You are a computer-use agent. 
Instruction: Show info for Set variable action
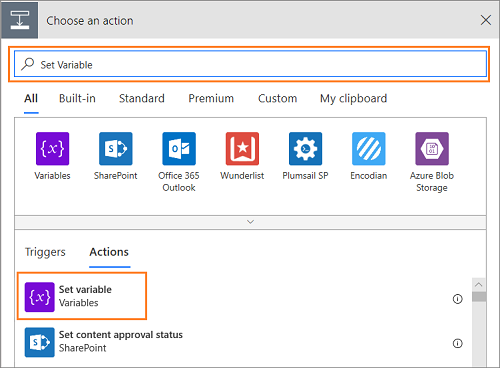(x=457, y=299)
